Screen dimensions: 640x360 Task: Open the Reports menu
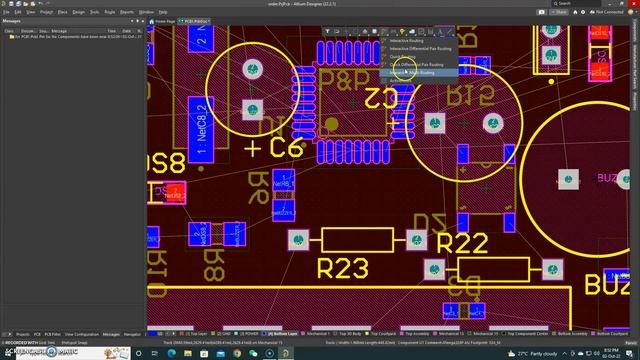click(127, 12)
